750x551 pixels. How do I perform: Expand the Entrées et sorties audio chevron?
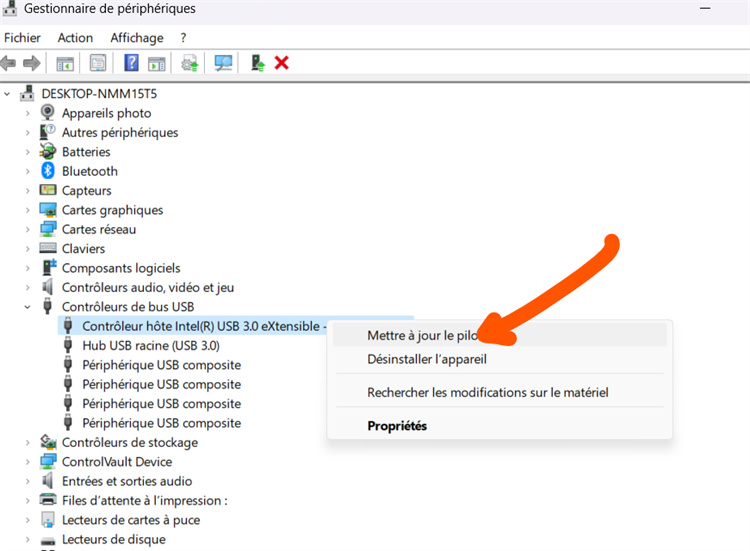point(27,482)
